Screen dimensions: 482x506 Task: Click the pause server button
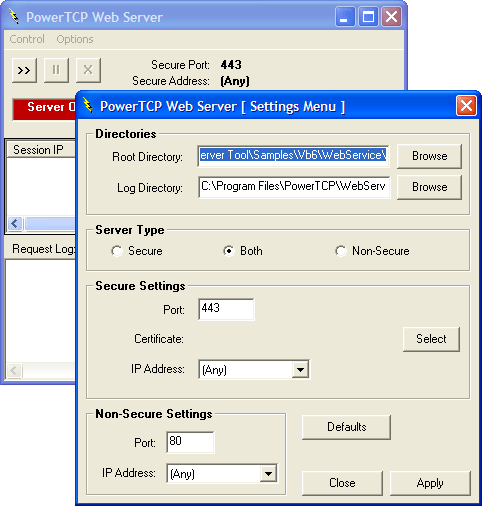tap(56, 70)
